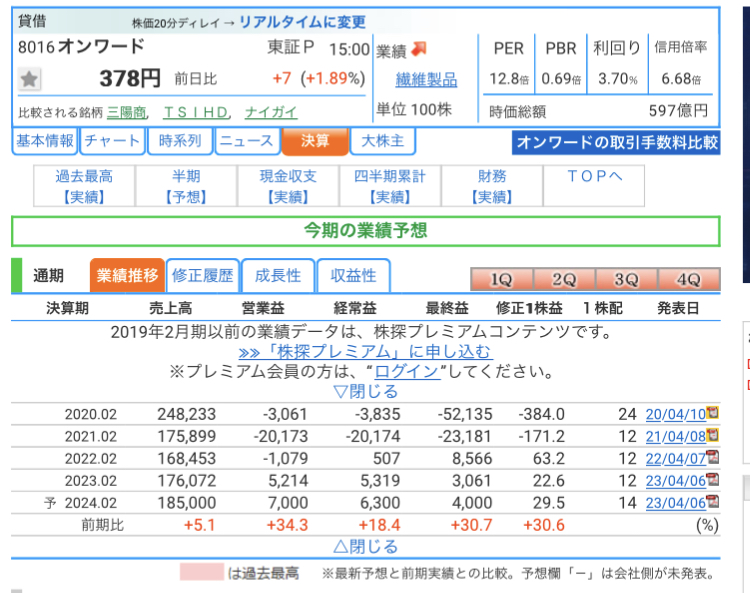Open the 繊維製品 sector link

426,80
